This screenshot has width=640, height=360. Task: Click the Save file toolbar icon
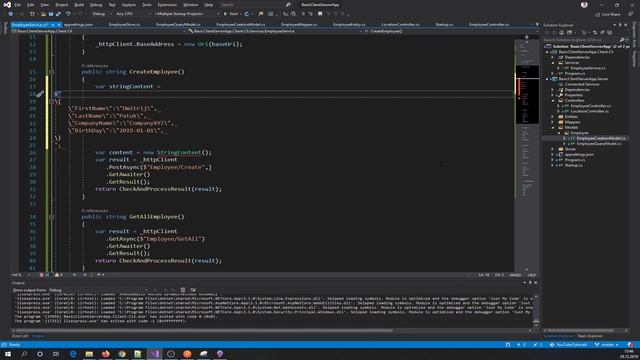pos(51,14)
